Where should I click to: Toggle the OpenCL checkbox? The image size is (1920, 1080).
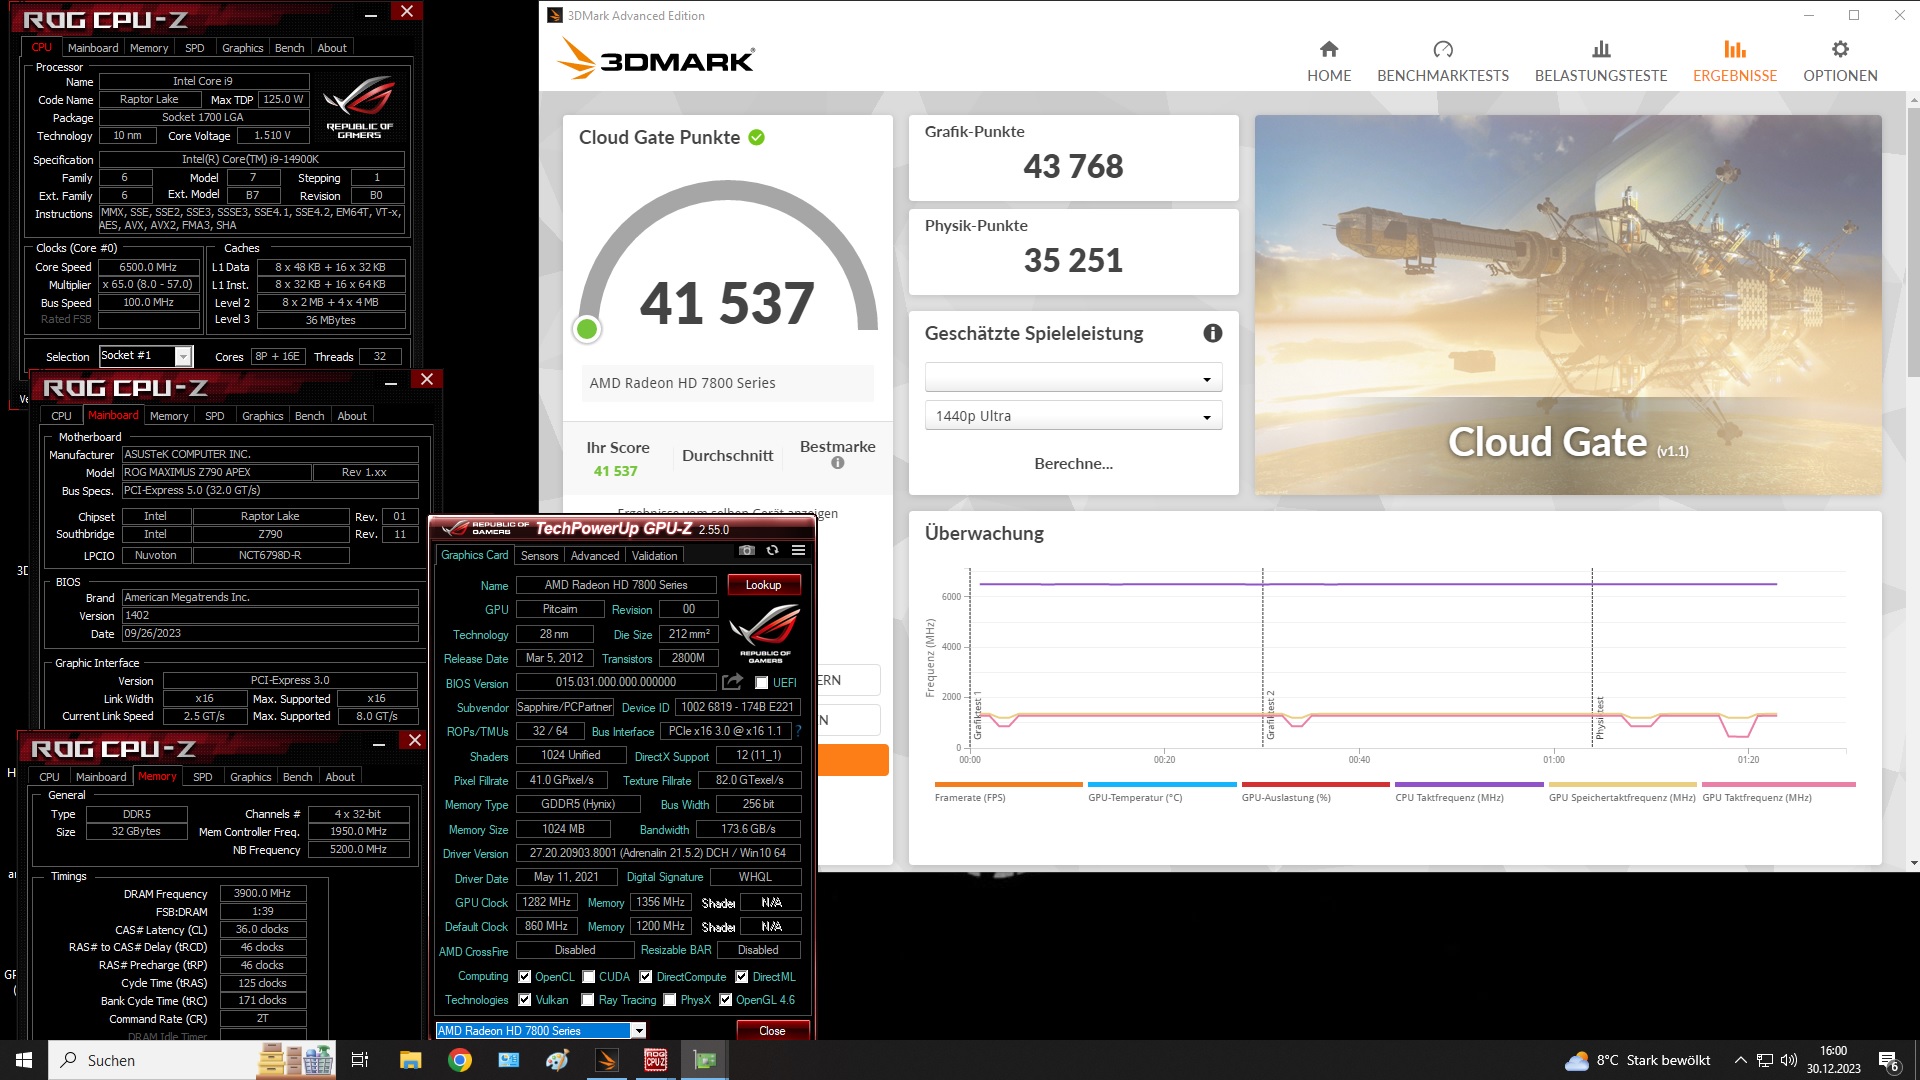[525, 977]
